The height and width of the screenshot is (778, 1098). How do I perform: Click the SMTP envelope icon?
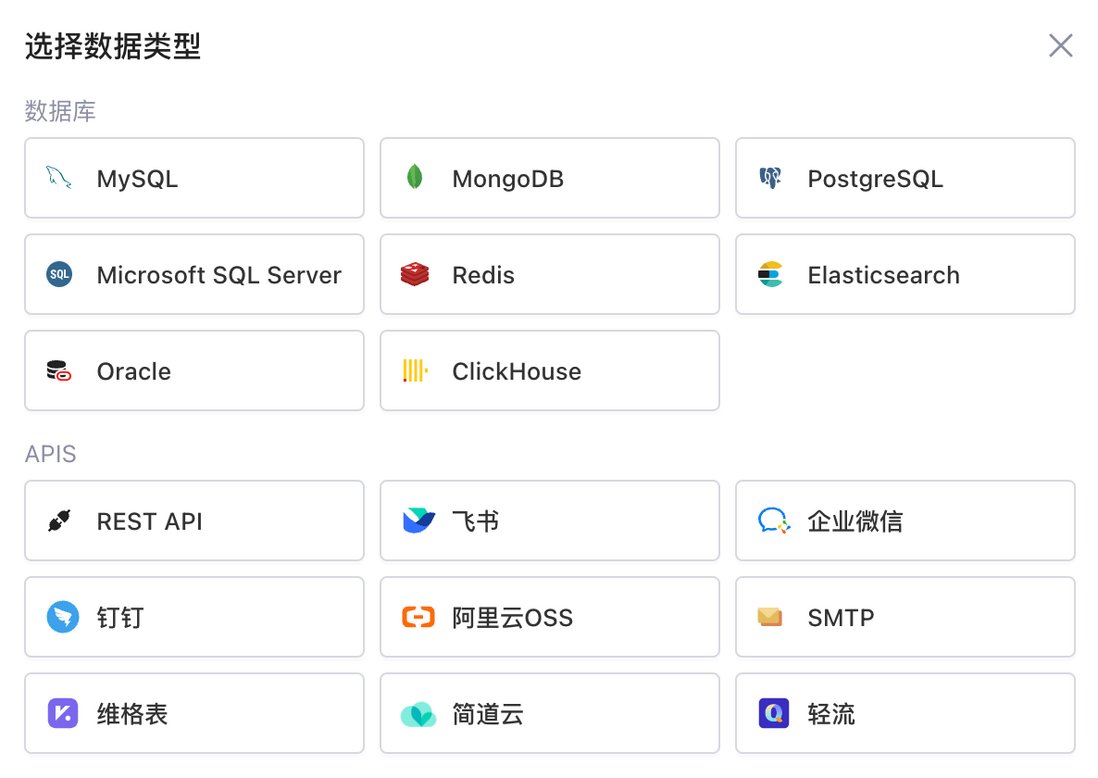[770, 617]
